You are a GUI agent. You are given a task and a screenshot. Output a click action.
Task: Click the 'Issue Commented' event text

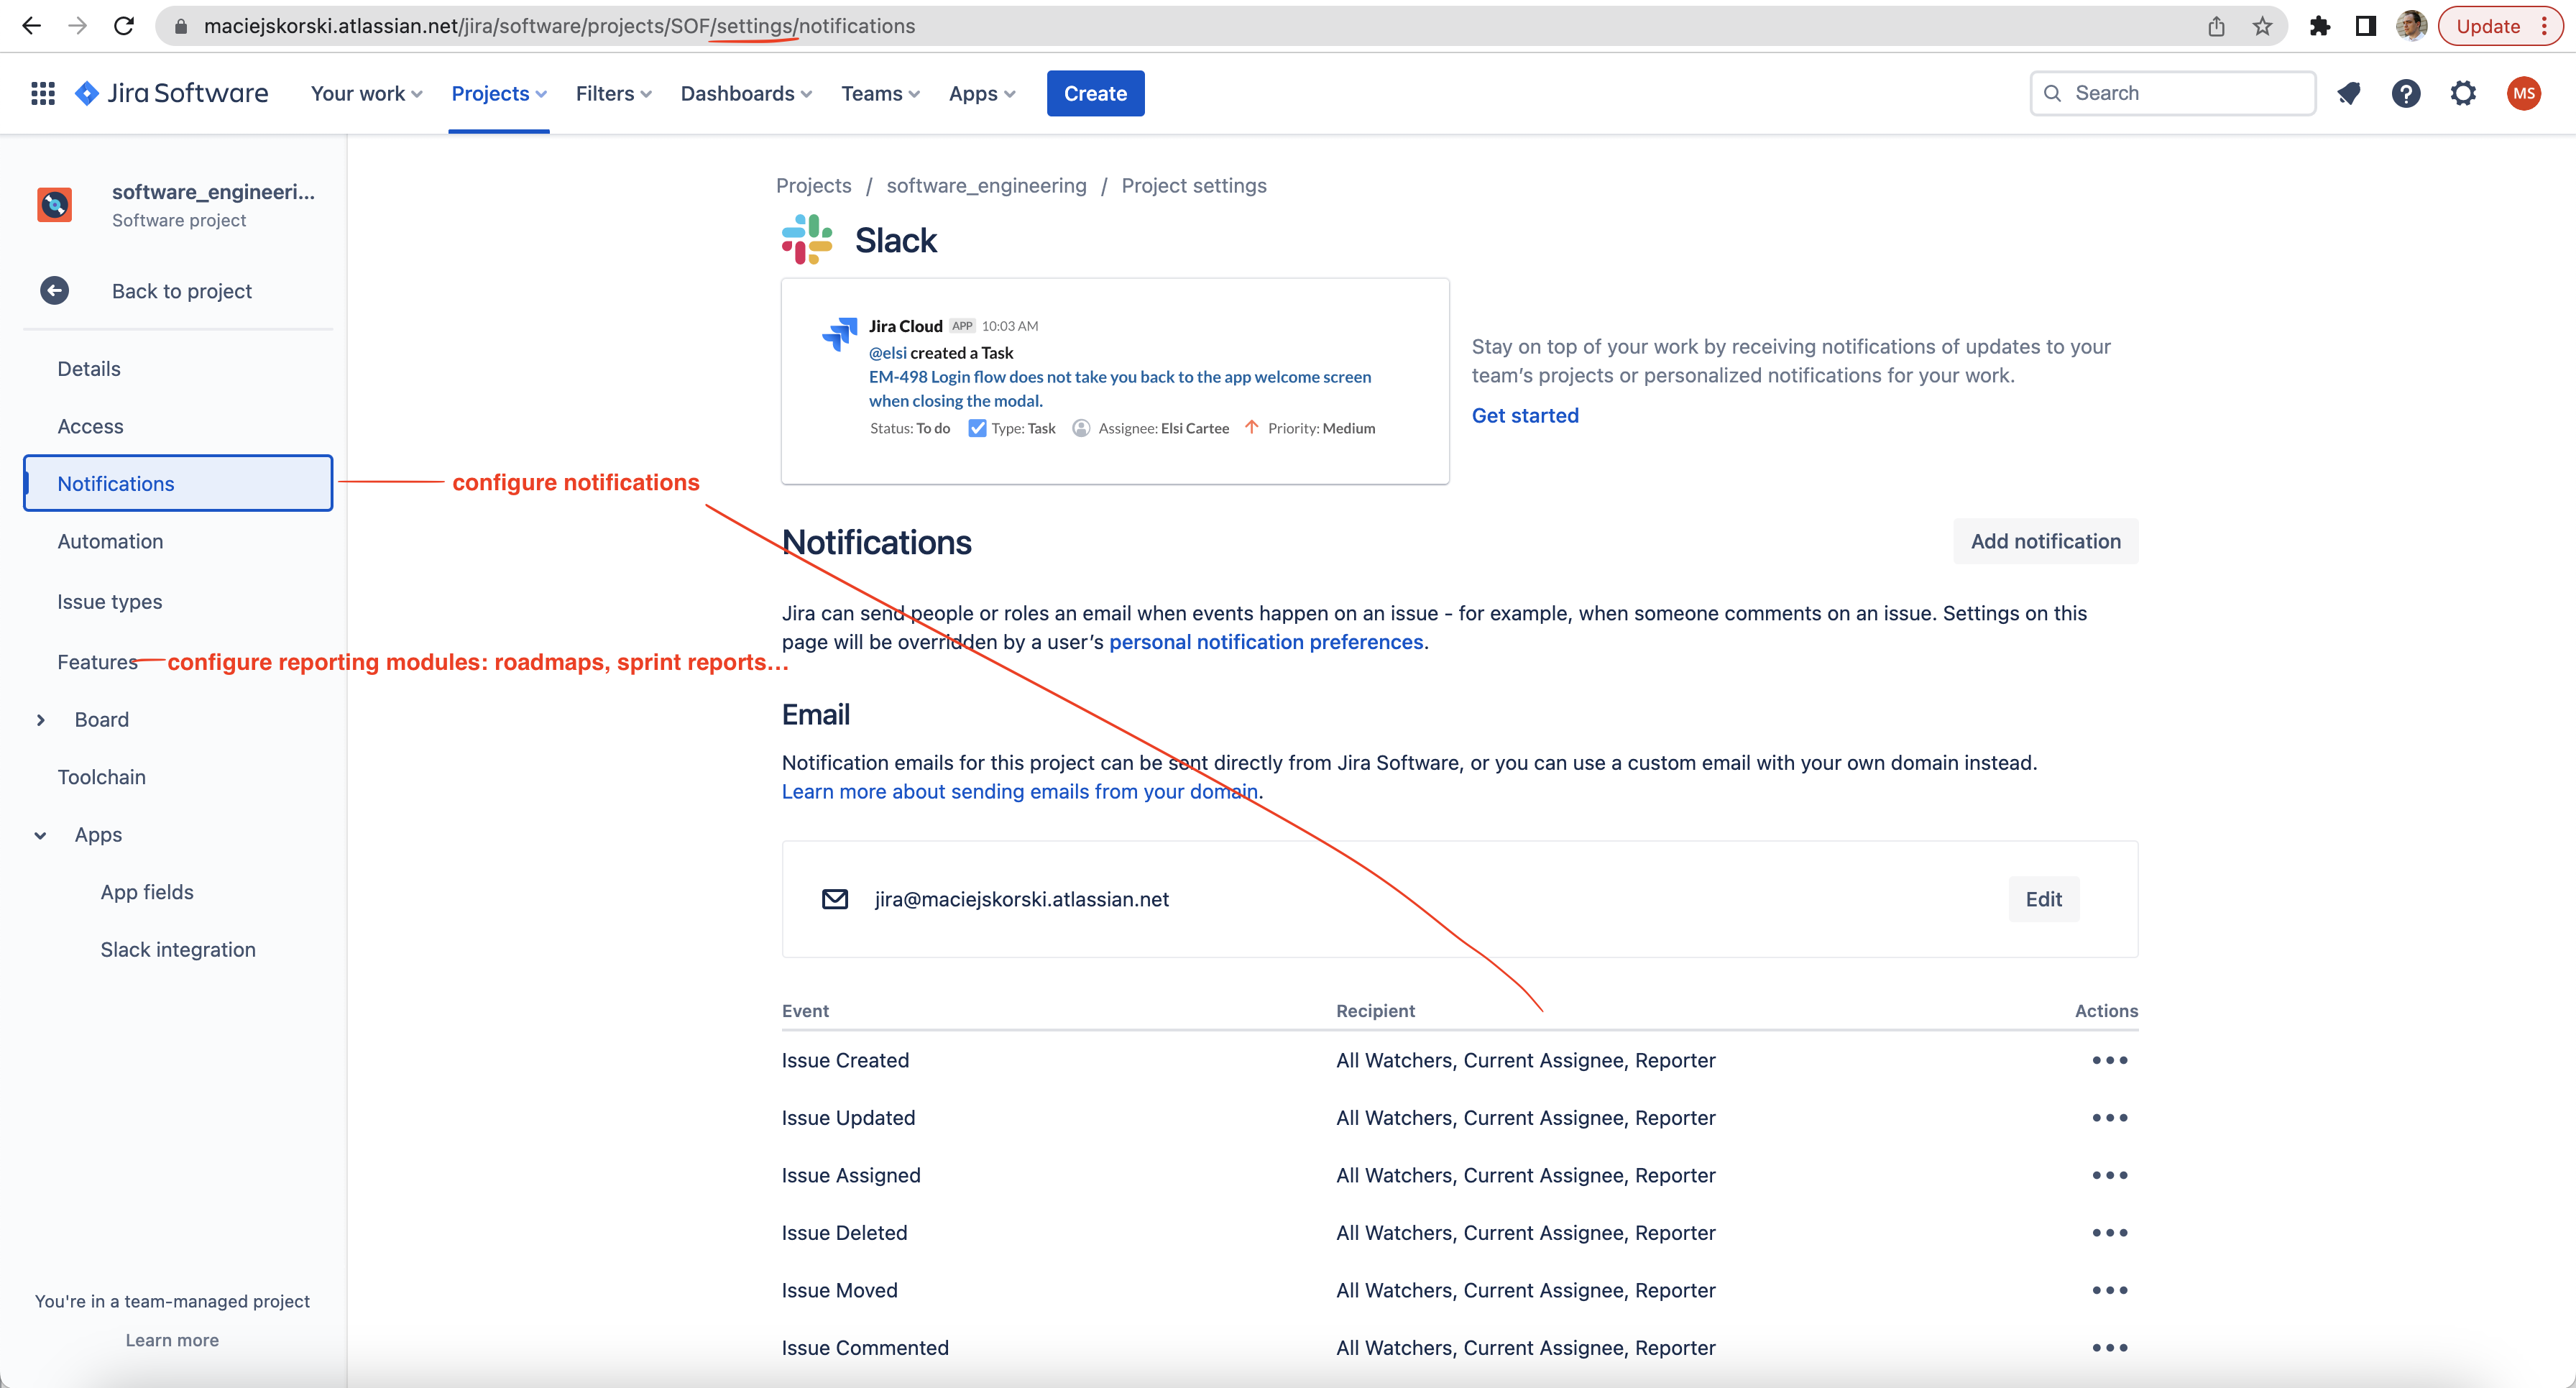[865, 1348]
